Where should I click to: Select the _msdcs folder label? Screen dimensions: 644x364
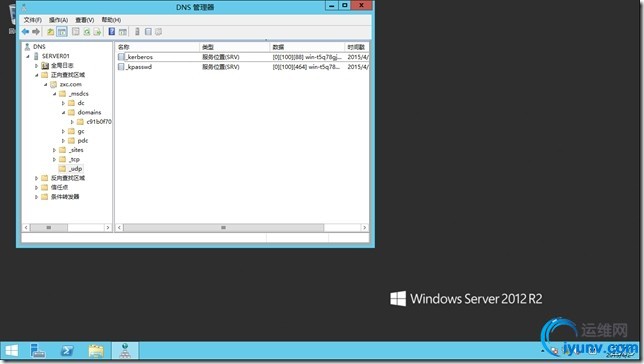pos(79,94)
